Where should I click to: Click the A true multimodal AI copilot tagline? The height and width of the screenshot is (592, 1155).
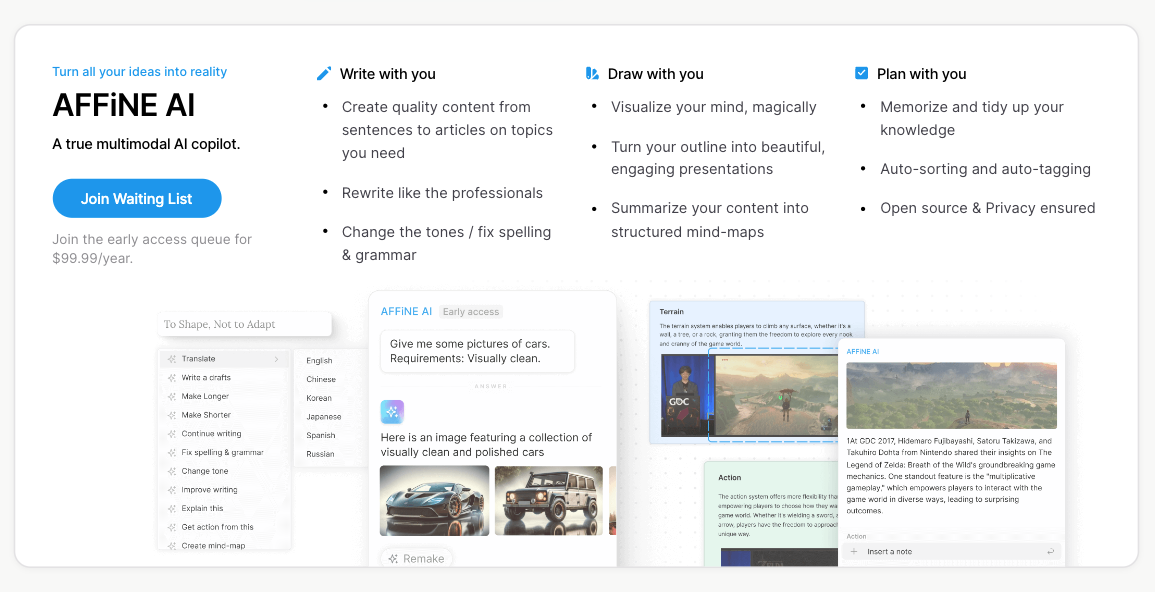[147, 144]
